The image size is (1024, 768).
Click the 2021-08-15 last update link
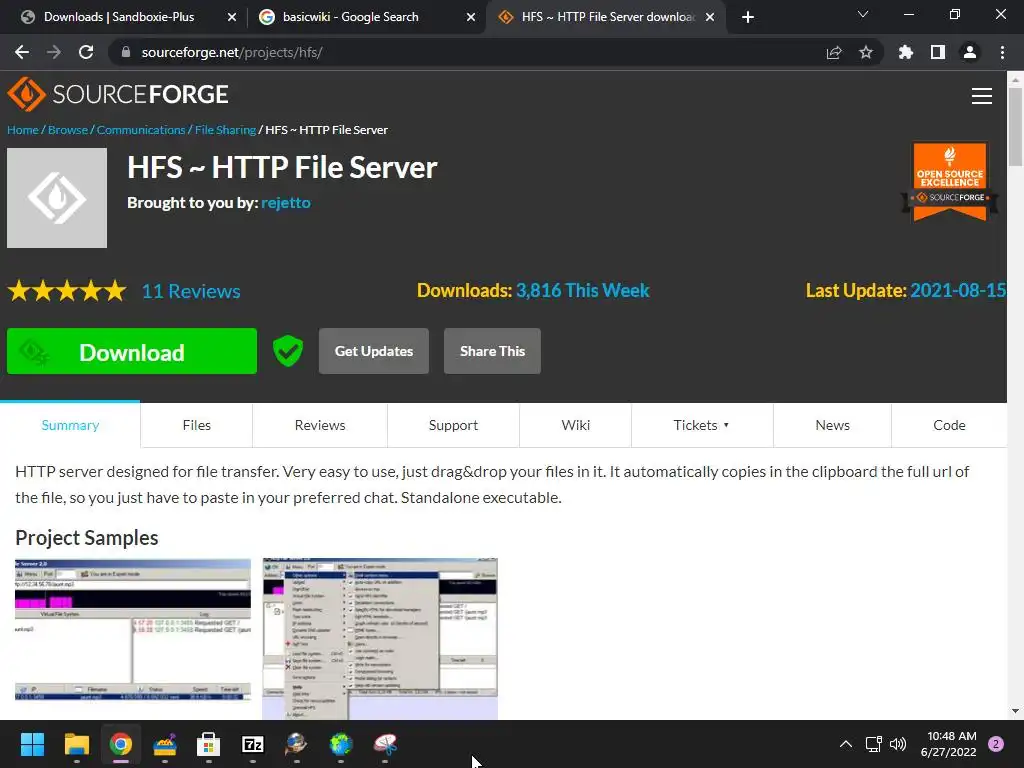(958, 291)
